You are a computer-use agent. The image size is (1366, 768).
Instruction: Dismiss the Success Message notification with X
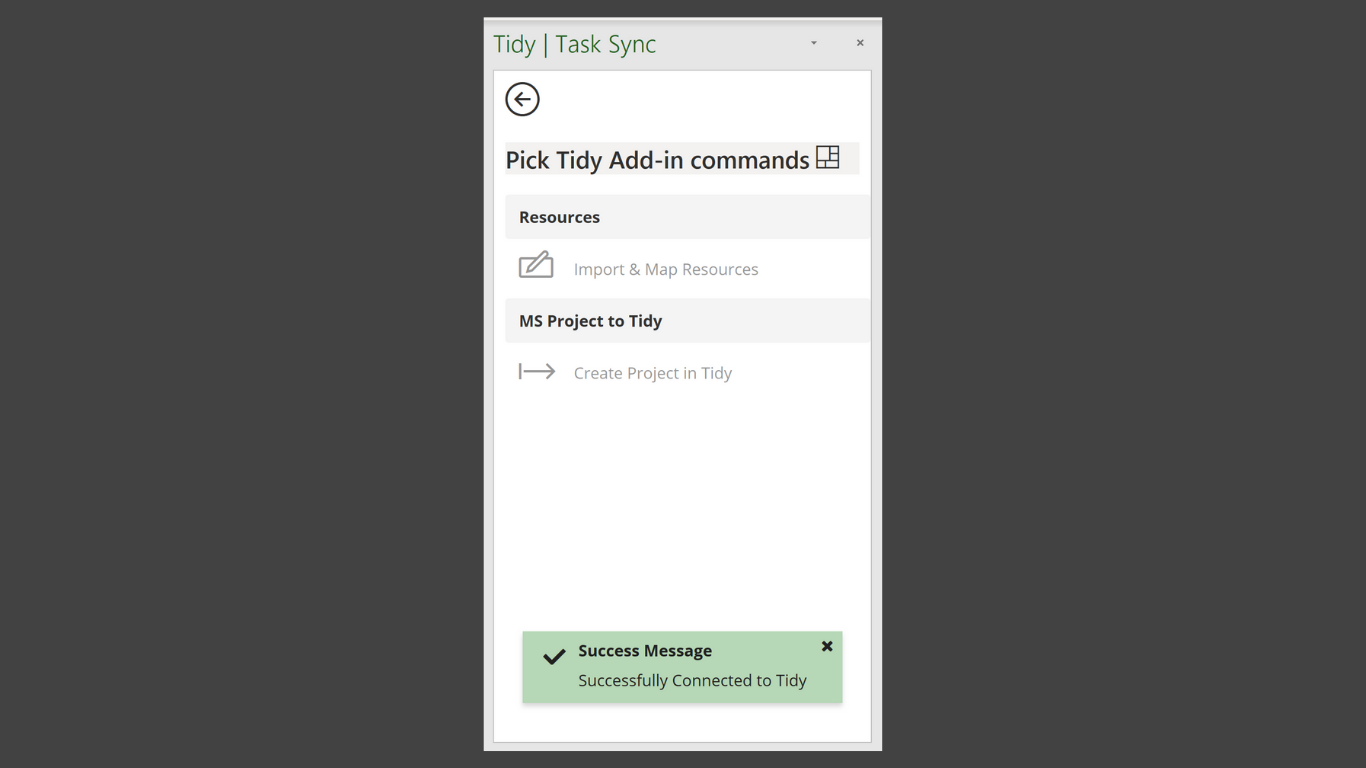coord(827,646)
